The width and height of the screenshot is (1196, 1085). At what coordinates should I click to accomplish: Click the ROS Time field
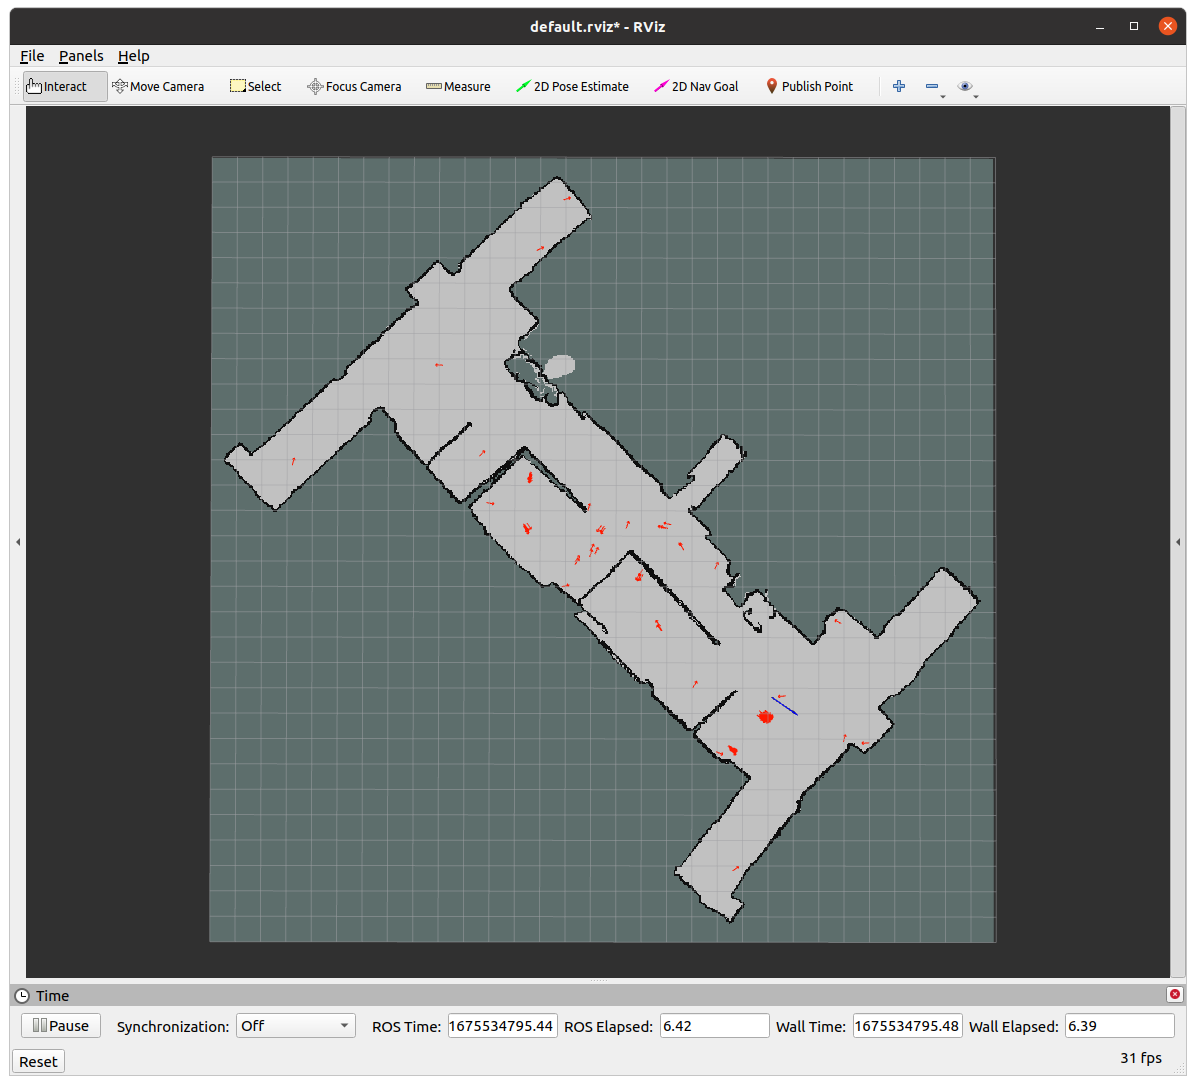tap(502, 1025)
